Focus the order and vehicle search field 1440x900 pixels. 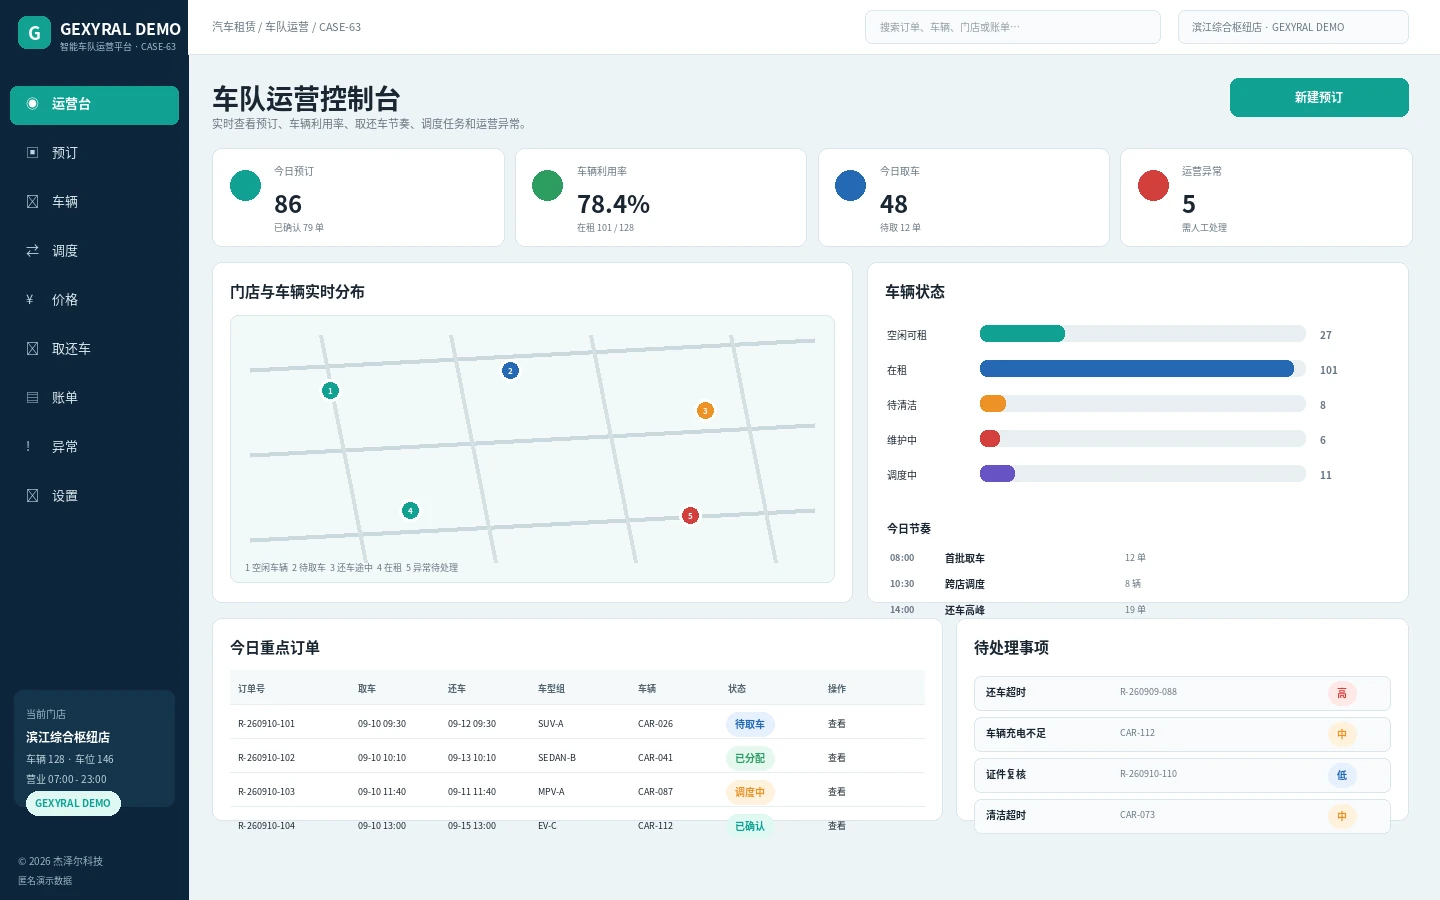1013,27
